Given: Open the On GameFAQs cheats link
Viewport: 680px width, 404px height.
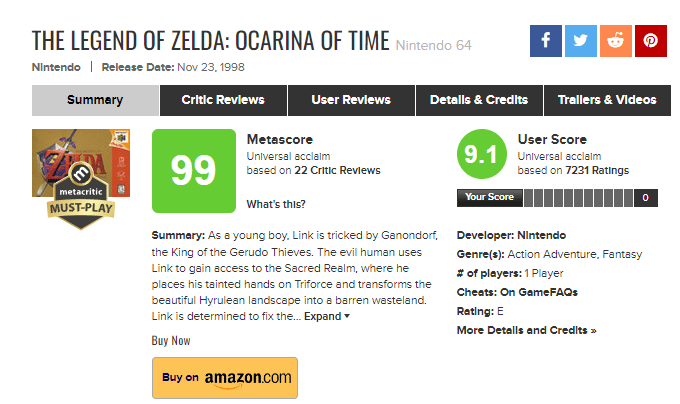Looking at the screenshot, I should pos(539,292).
